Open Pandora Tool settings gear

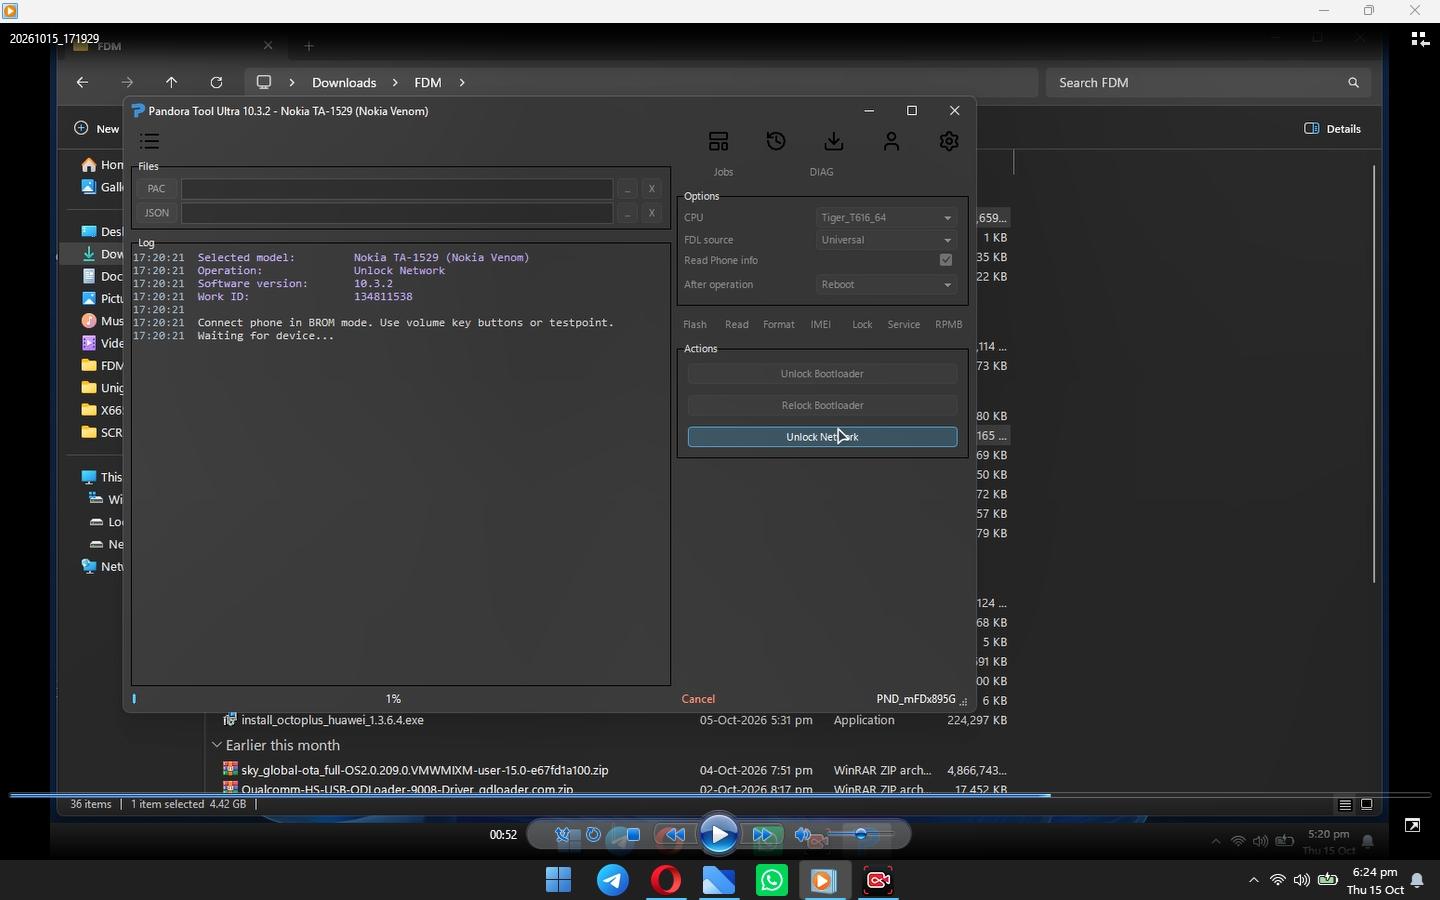click(949, 142)
